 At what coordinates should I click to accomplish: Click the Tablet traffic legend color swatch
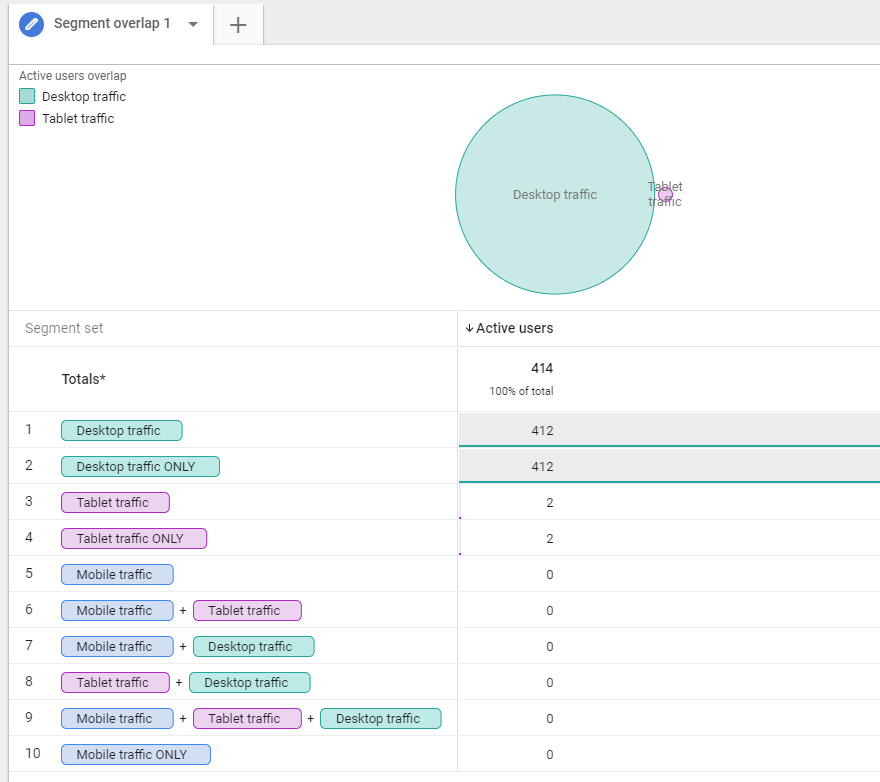click(27, 119)
